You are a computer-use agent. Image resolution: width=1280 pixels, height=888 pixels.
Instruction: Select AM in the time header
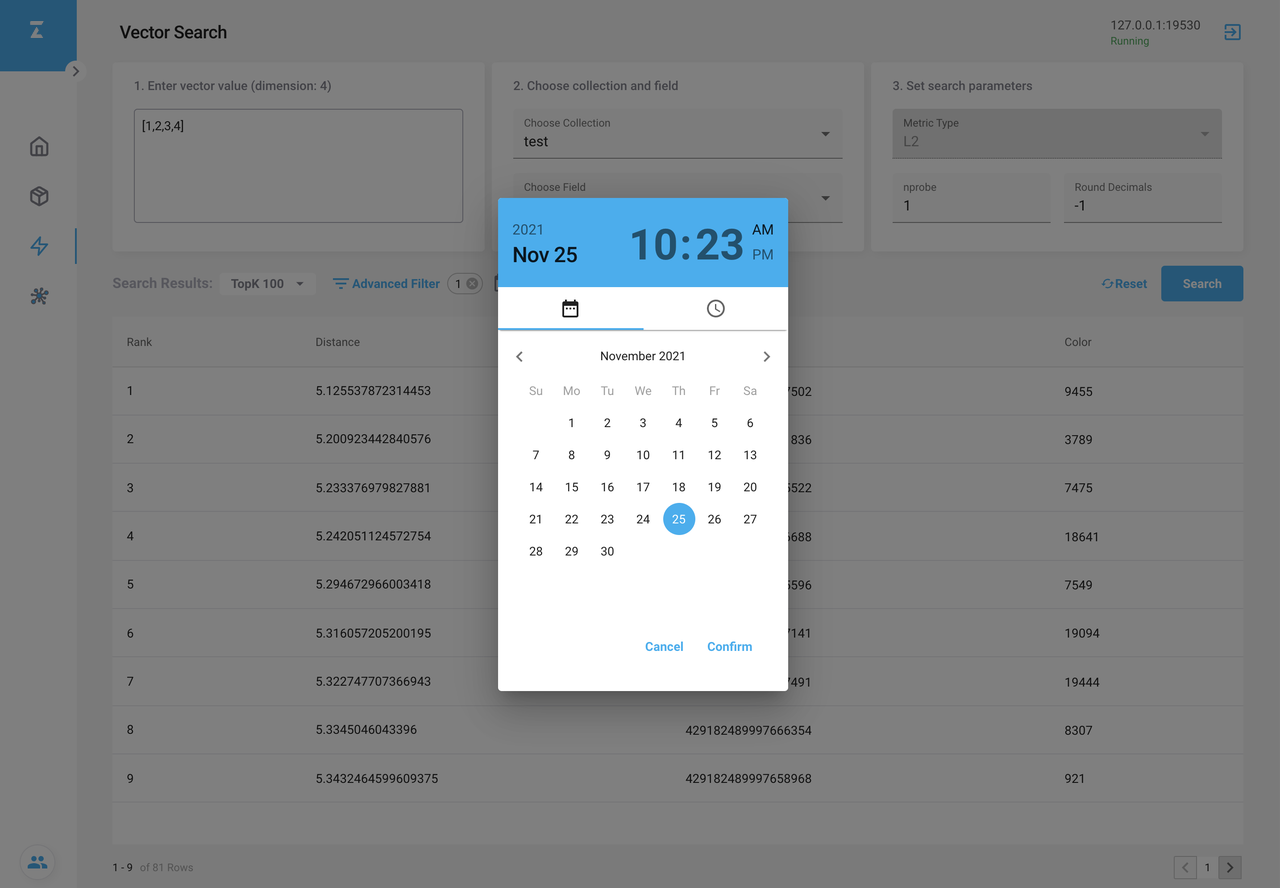[x=762, y=230]
